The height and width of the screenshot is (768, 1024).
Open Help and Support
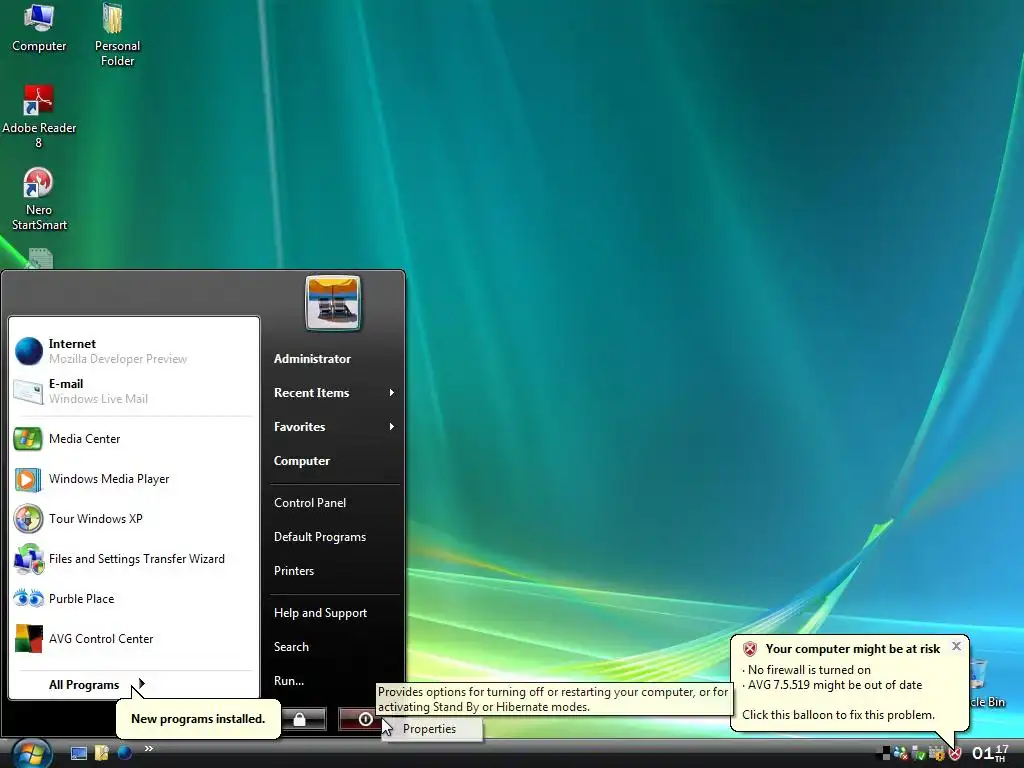coord(334,613)
